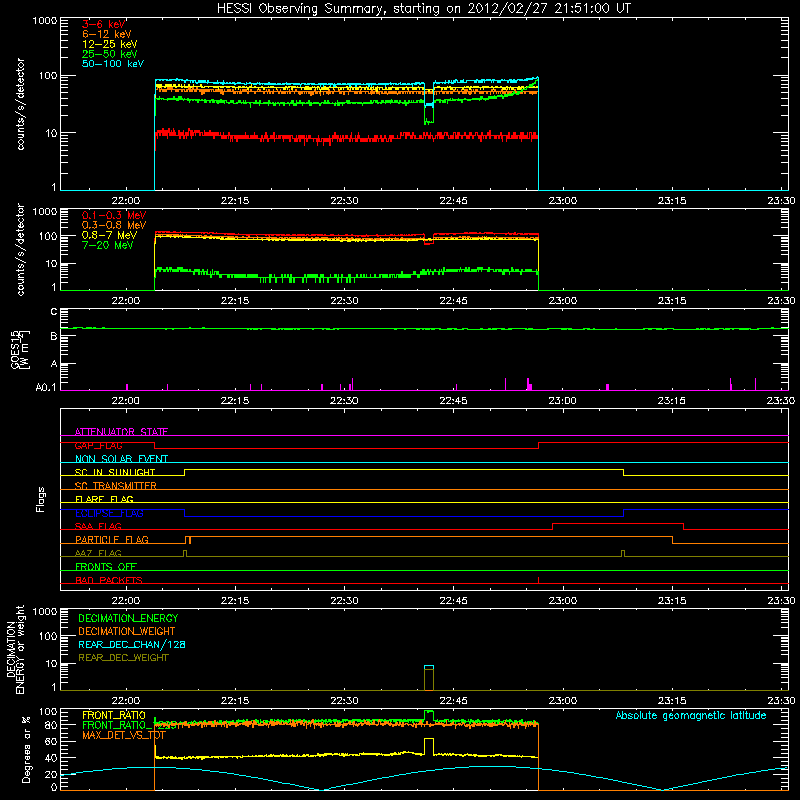Image resolution: width=800 pixels, height=800 pixels.
Task: Select the REAR_DEC_WEIGHT legend label
Action: tap(123, 658)
